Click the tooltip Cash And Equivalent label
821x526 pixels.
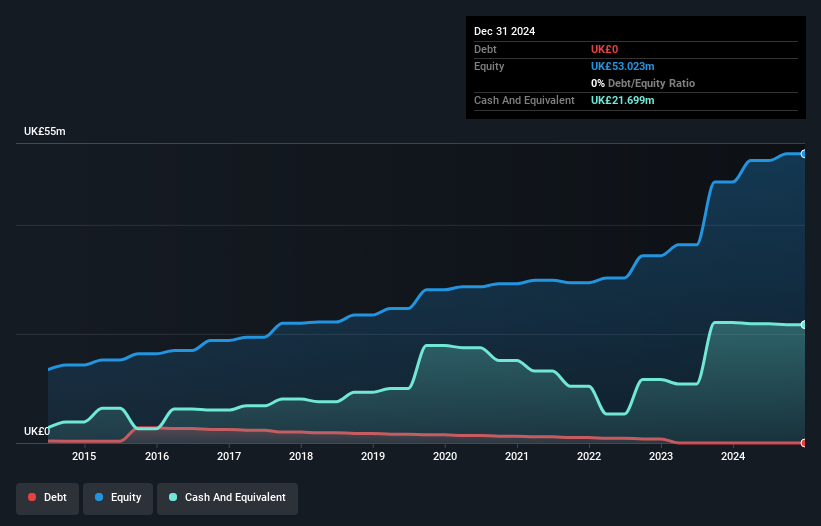point(524,100)
